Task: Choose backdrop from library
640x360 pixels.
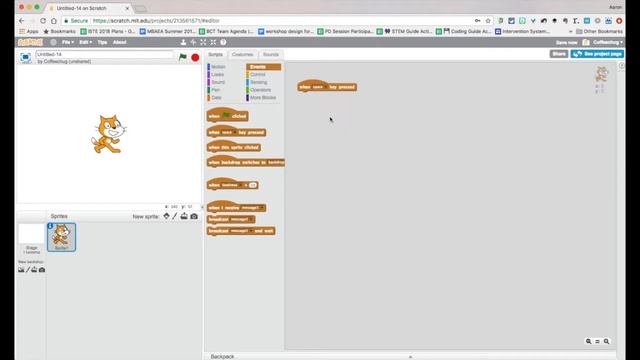Action: point(21,269)
